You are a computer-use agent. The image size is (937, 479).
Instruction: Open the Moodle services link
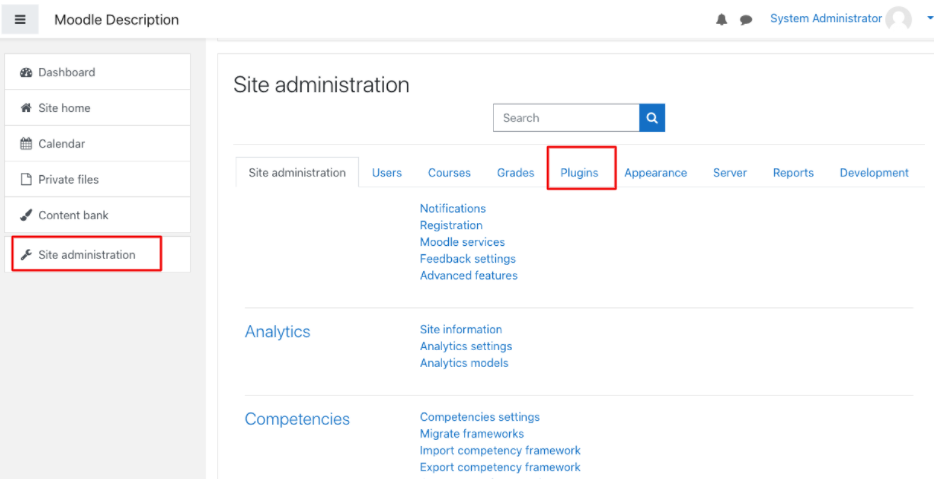[x=462, y=242]
